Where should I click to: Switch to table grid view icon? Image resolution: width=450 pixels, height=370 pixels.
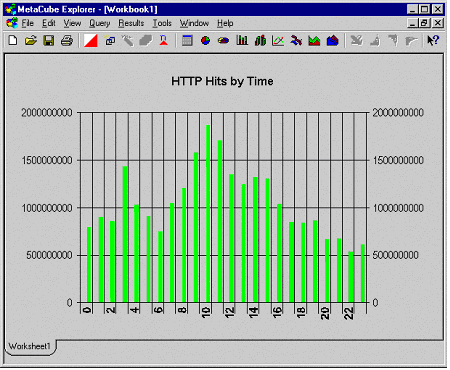(x=187, y=41)
